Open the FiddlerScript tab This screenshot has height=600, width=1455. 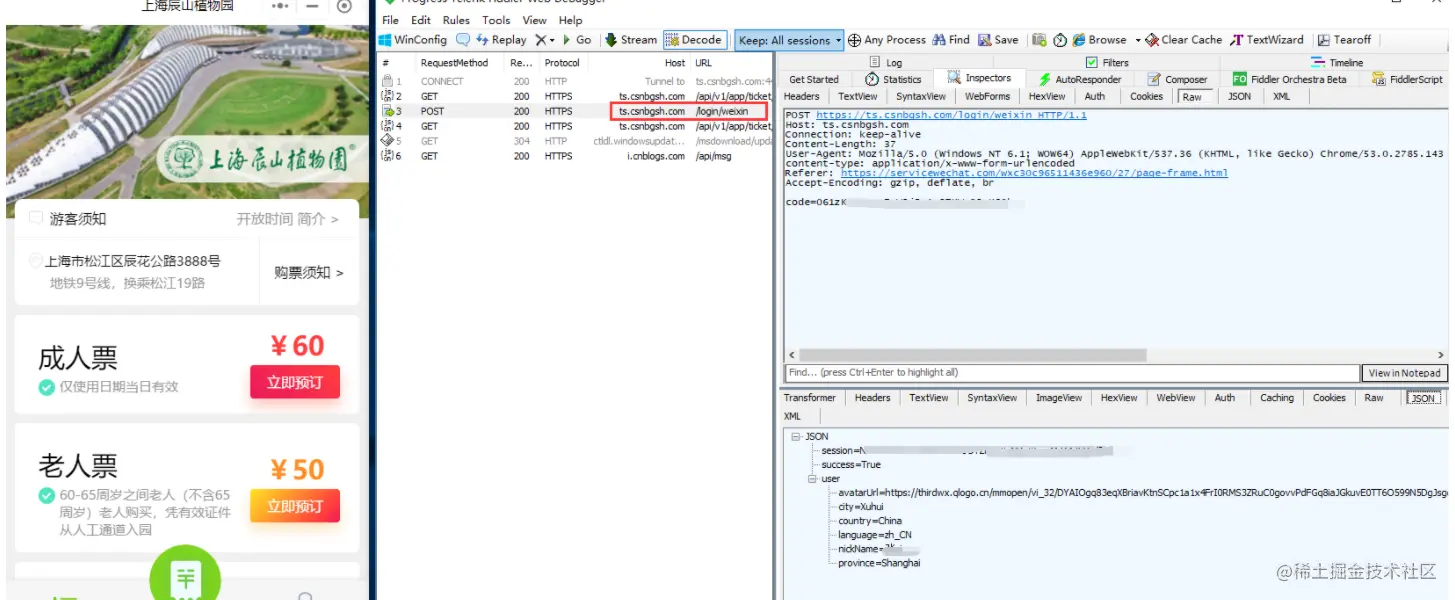[1408, 79]
